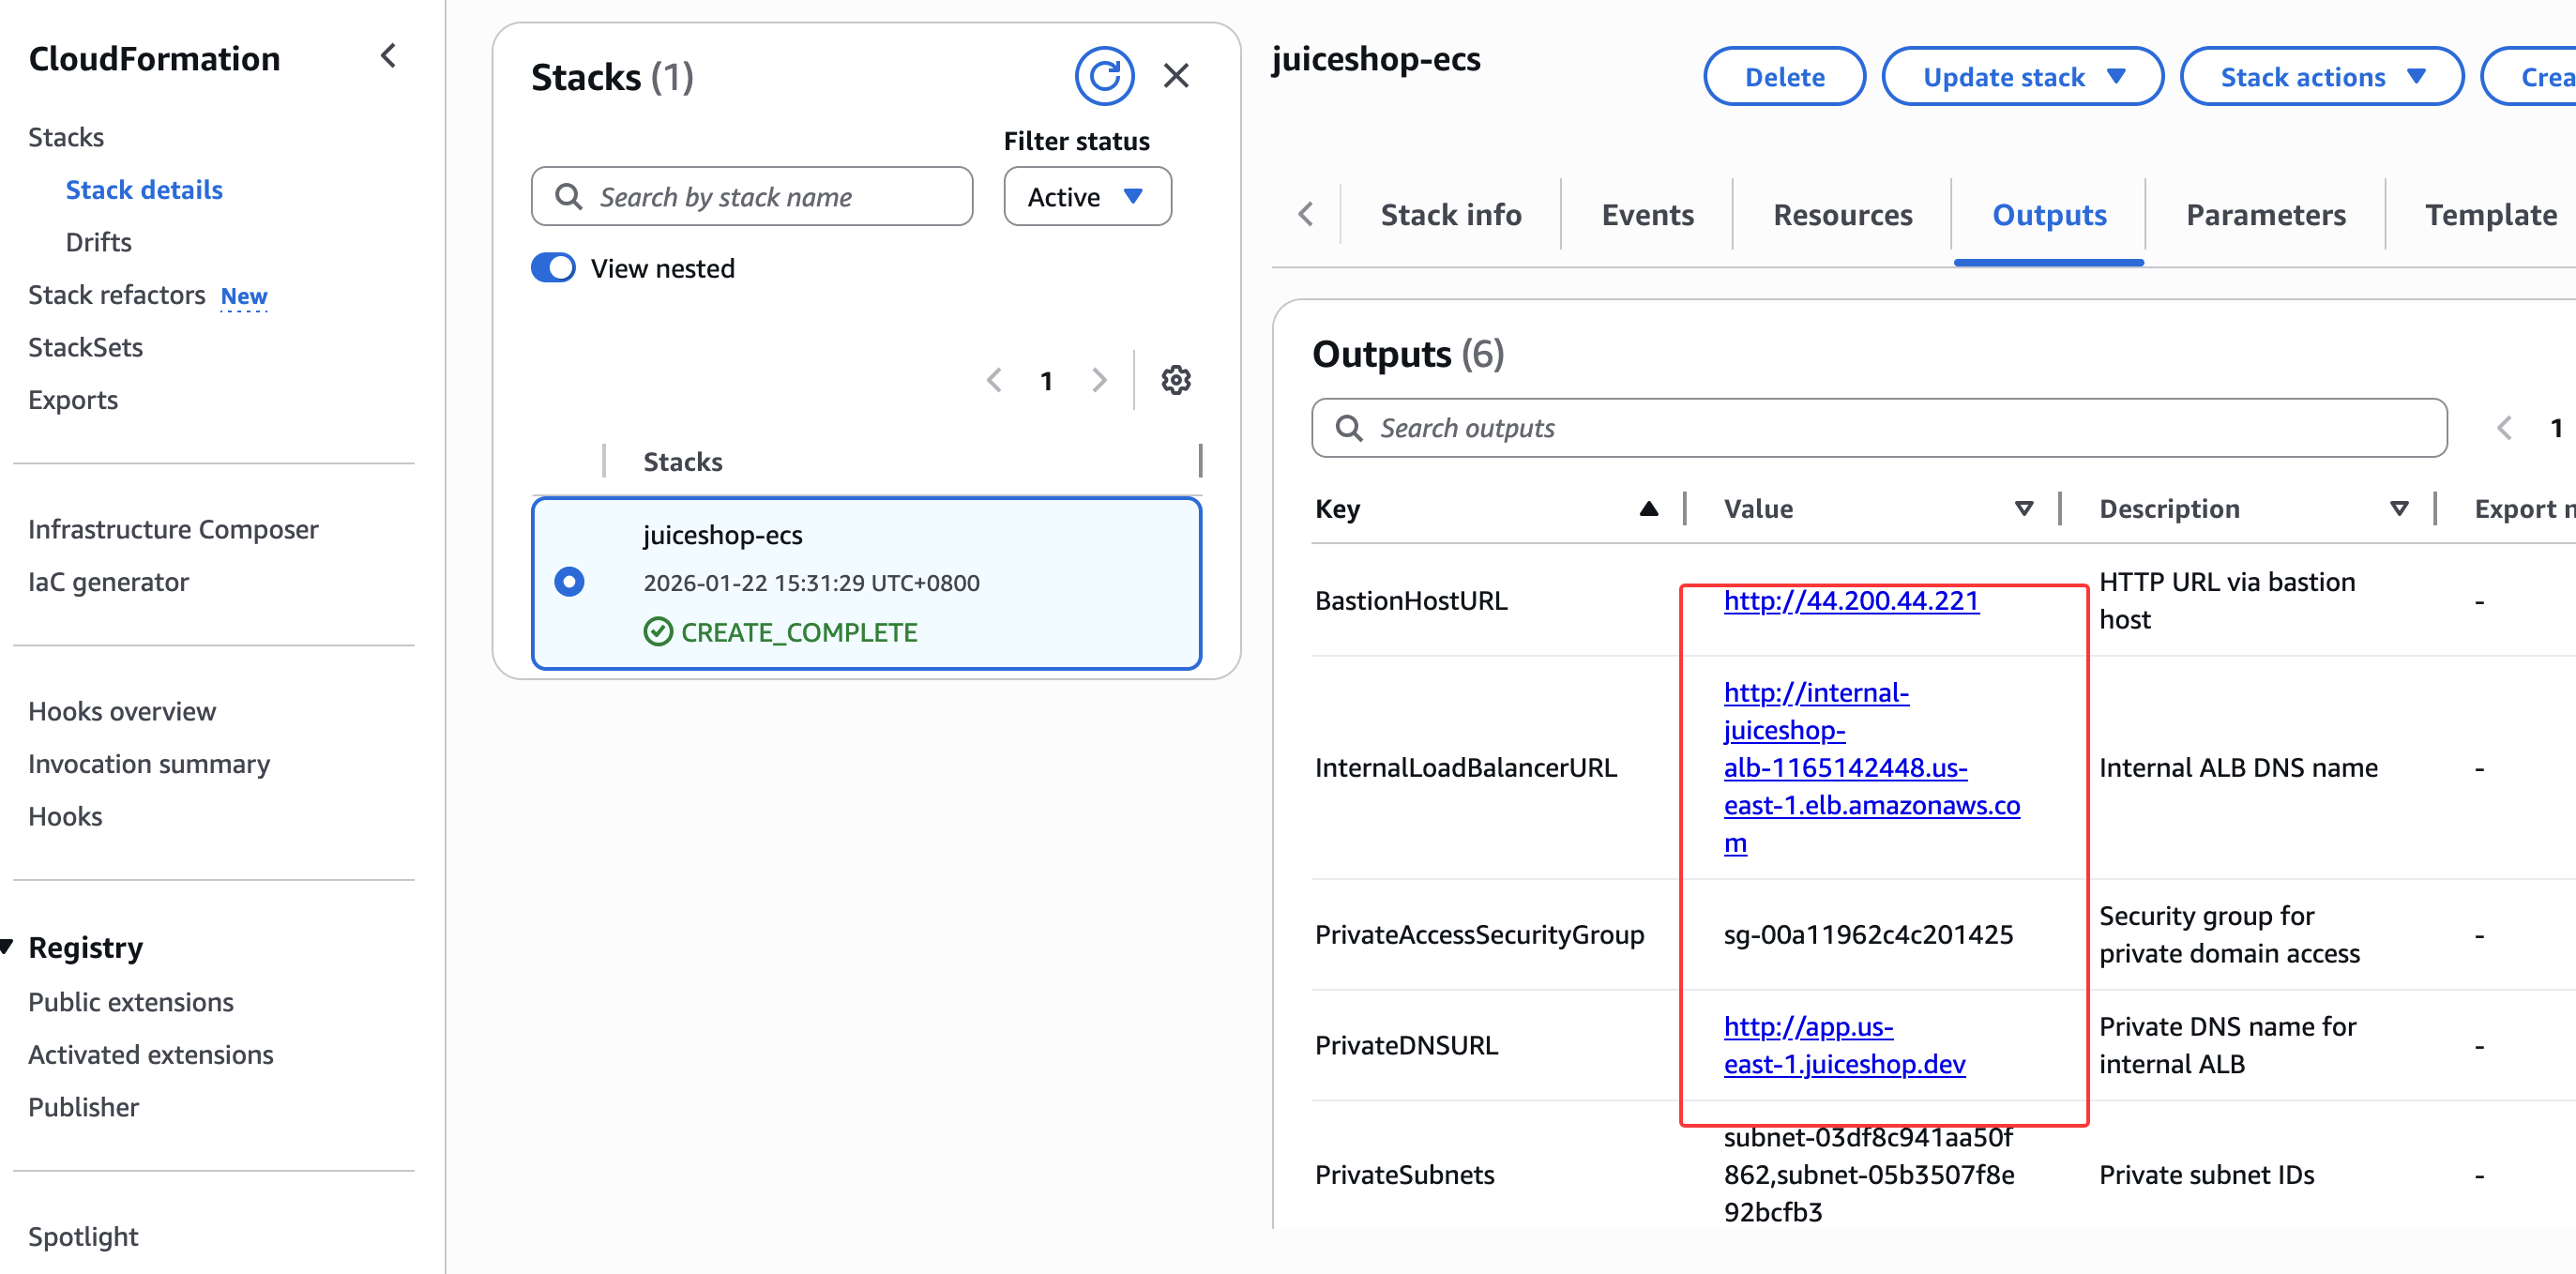Image resolution: width=2576 pixels, height=1274 pixels.
Task: Open the Active filter status dropdown
Action: 1086,197
